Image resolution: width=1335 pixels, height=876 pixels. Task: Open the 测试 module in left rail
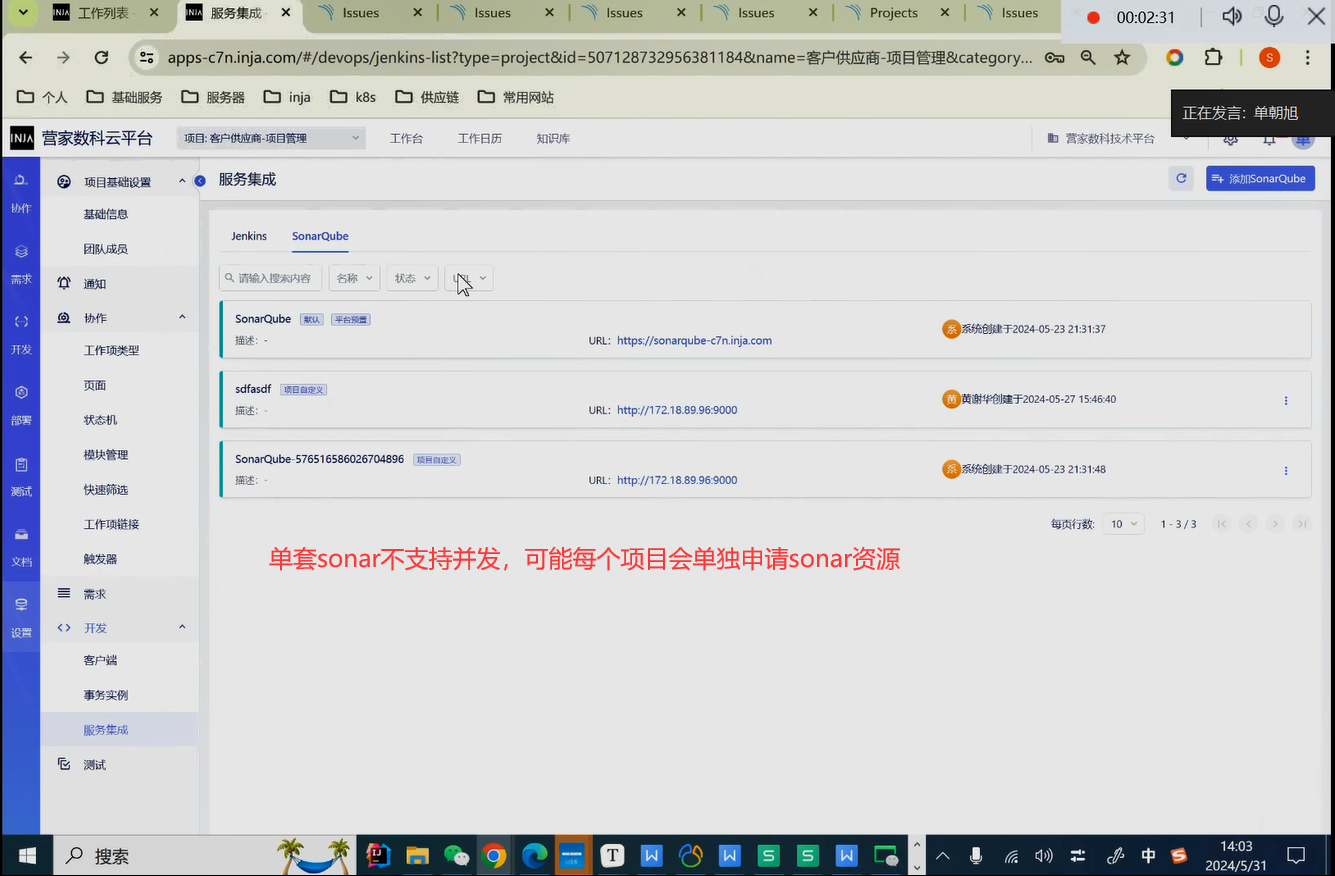tap(21, 475)
